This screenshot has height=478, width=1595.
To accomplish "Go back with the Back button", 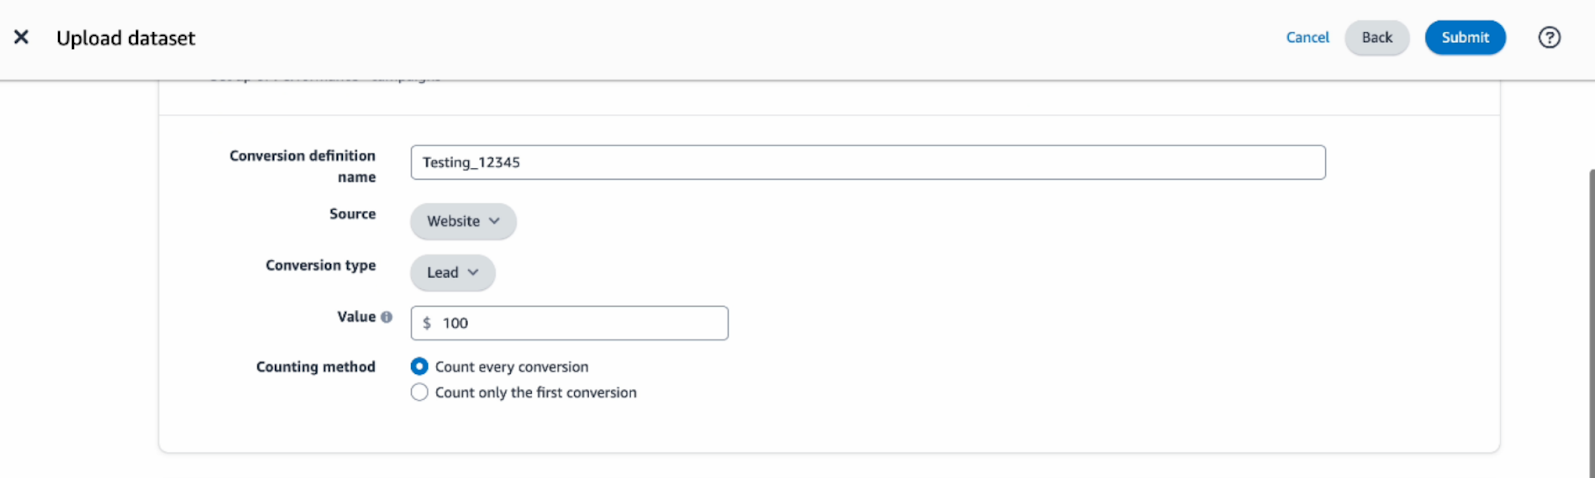I will click(x=1376, y=38).
